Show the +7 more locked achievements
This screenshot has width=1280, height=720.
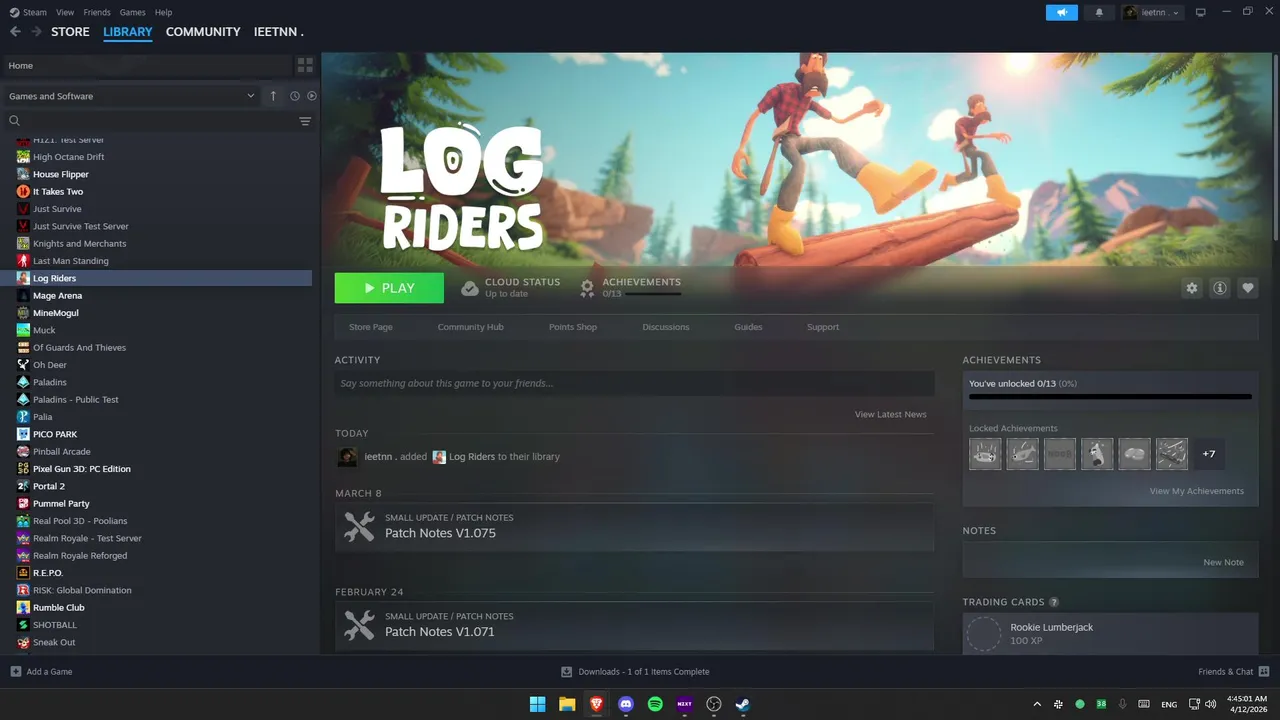[x=1209, y=454]
